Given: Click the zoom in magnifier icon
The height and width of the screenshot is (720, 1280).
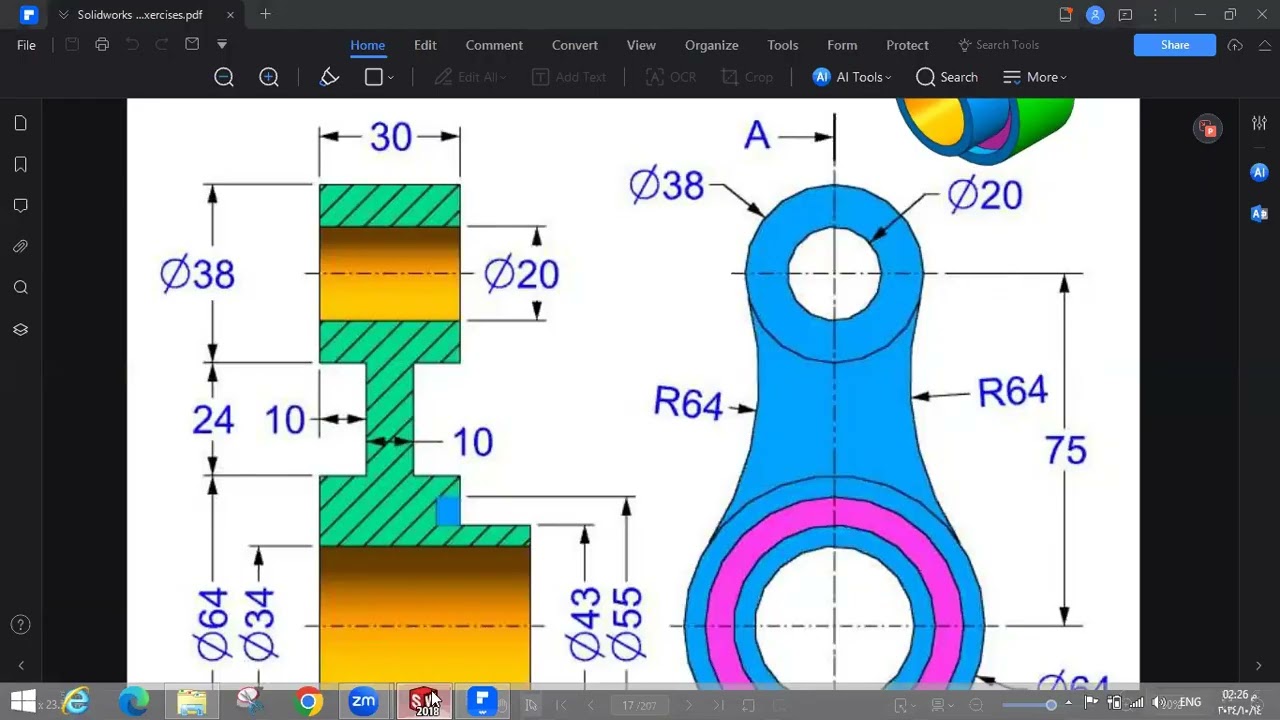Looking at the screenshot, I should [x=269, y=77].
